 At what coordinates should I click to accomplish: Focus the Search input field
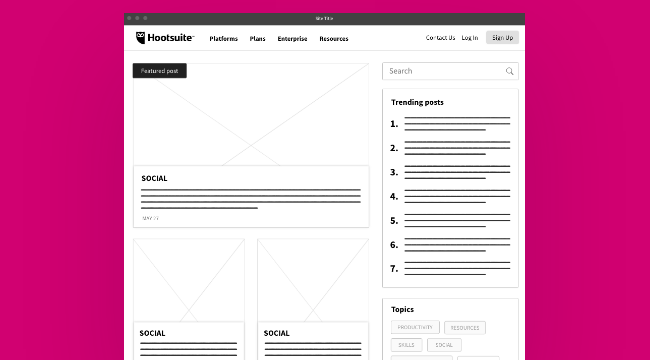[x=450, y=71]
